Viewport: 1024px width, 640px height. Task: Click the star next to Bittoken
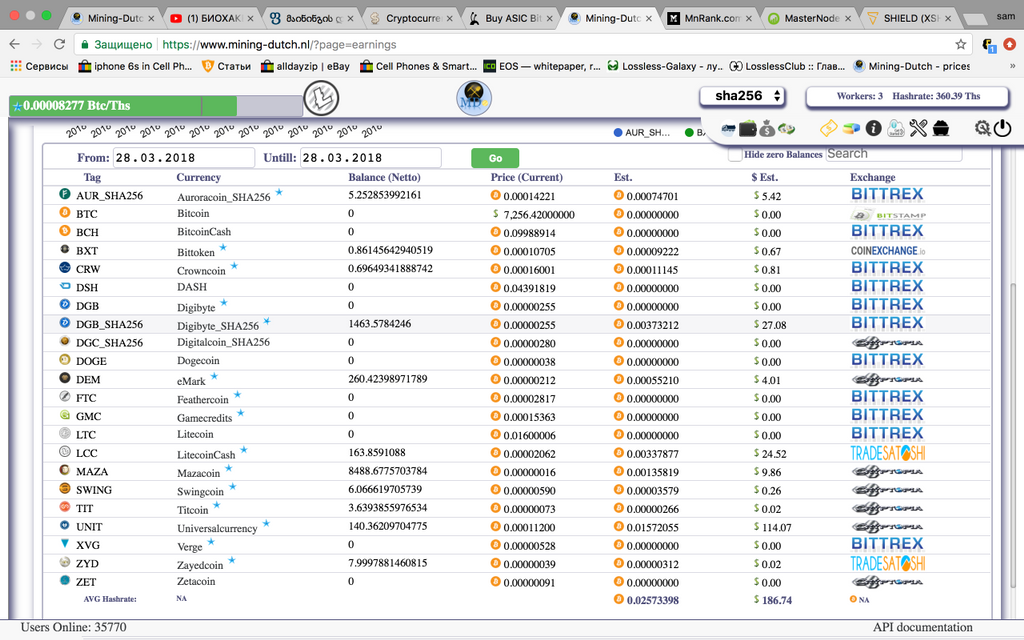tap(223, 248)
